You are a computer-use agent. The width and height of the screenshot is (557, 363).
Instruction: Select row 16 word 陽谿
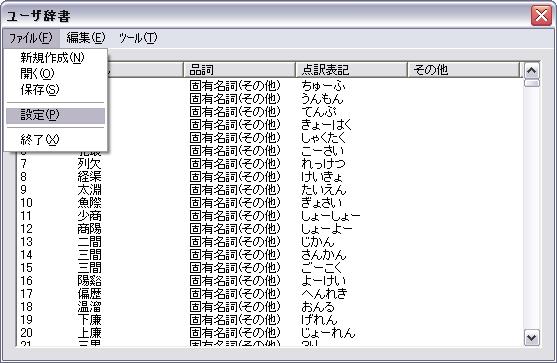(x=90, y=281)
